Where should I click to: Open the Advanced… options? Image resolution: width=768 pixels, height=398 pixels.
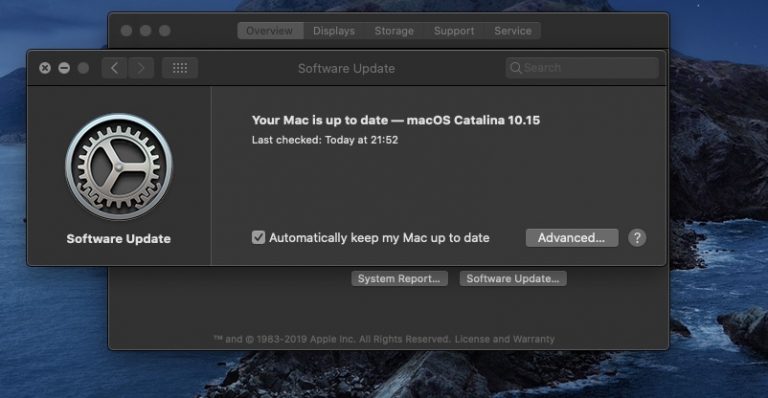[x=572, y=238]
